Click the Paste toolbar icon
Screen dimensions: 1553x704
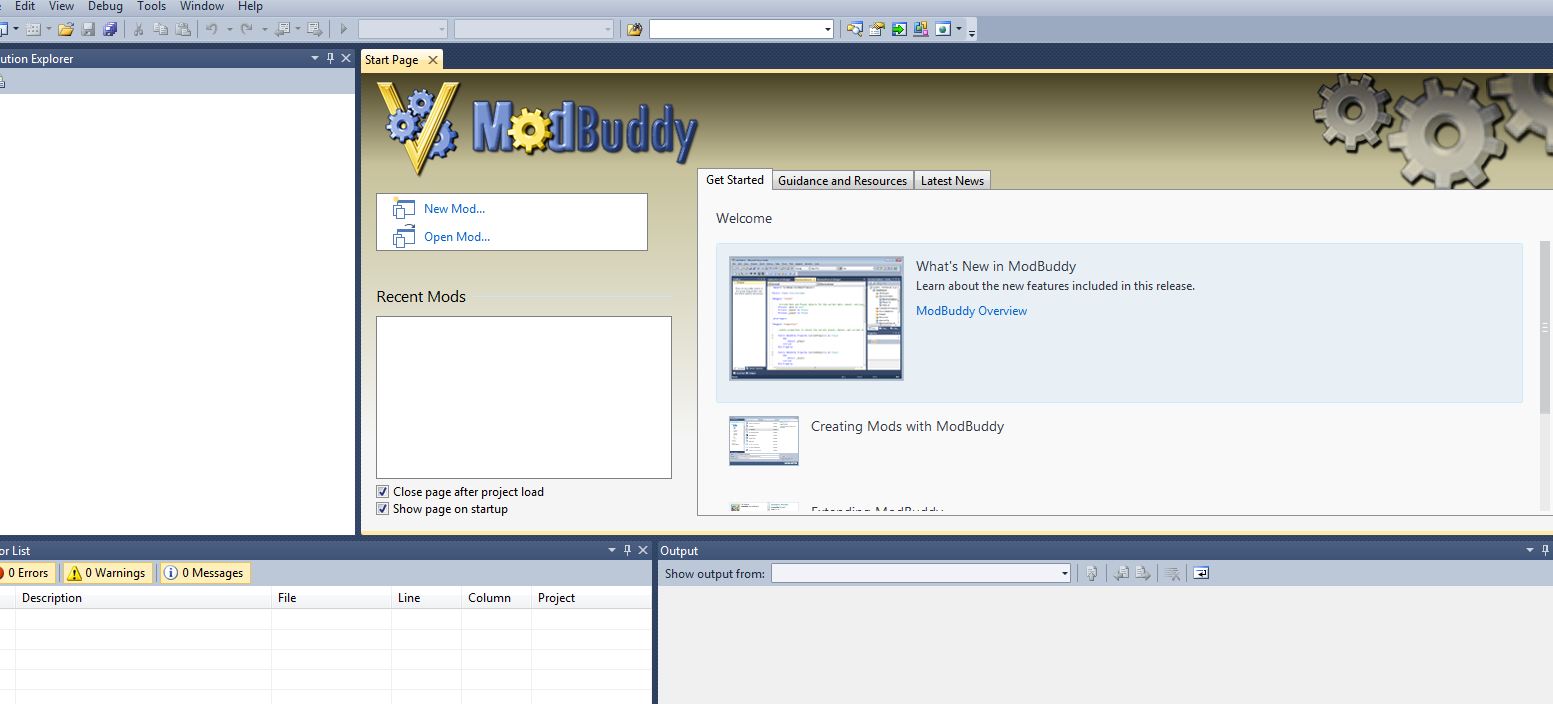coord(183,29)
